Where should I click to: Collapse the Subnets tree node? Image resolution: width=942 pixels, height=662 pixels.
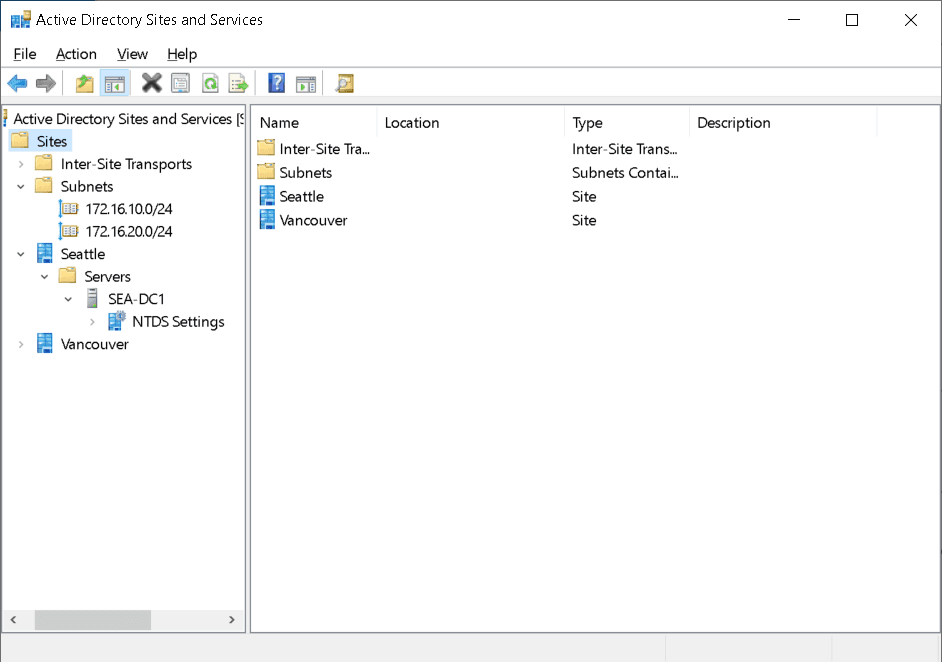point(21,186)
